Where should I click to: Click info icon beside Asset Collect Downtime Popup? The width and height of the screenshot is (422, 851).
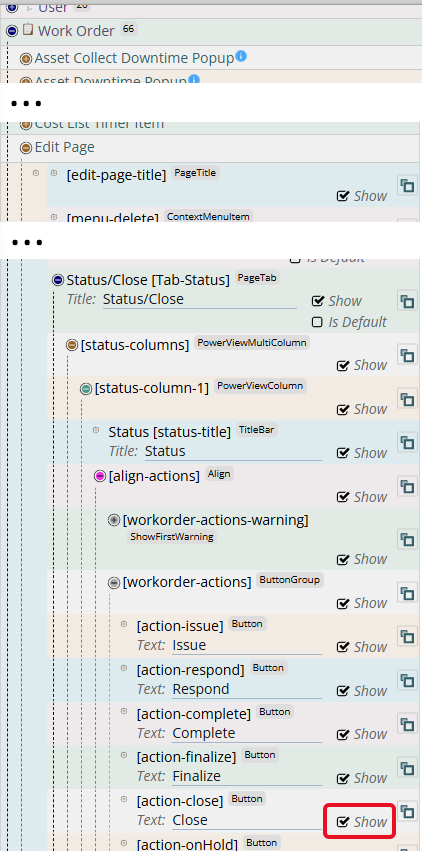point(241,56)
